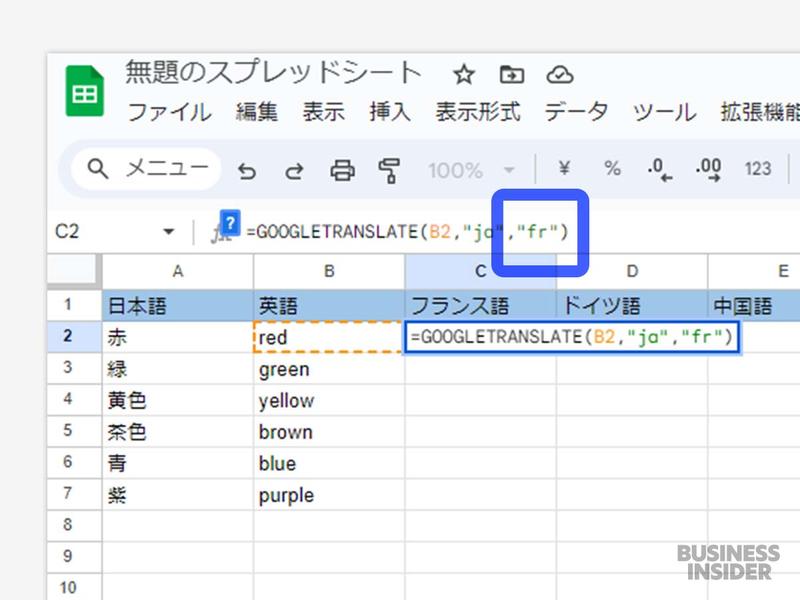Click the redo arrow icon
This screenshot has height=600, width=800.
pyautogui.click(x=294, y=170)
